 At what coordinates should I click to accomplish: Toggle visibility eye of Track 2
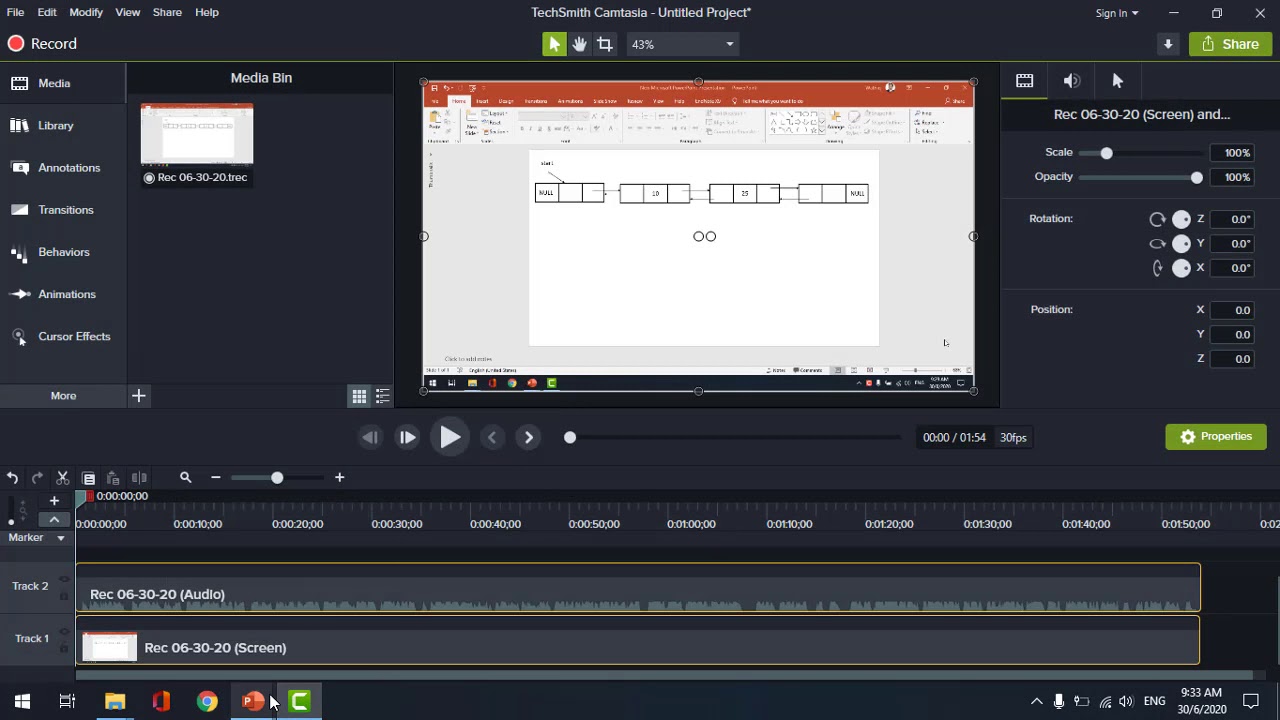64,579
